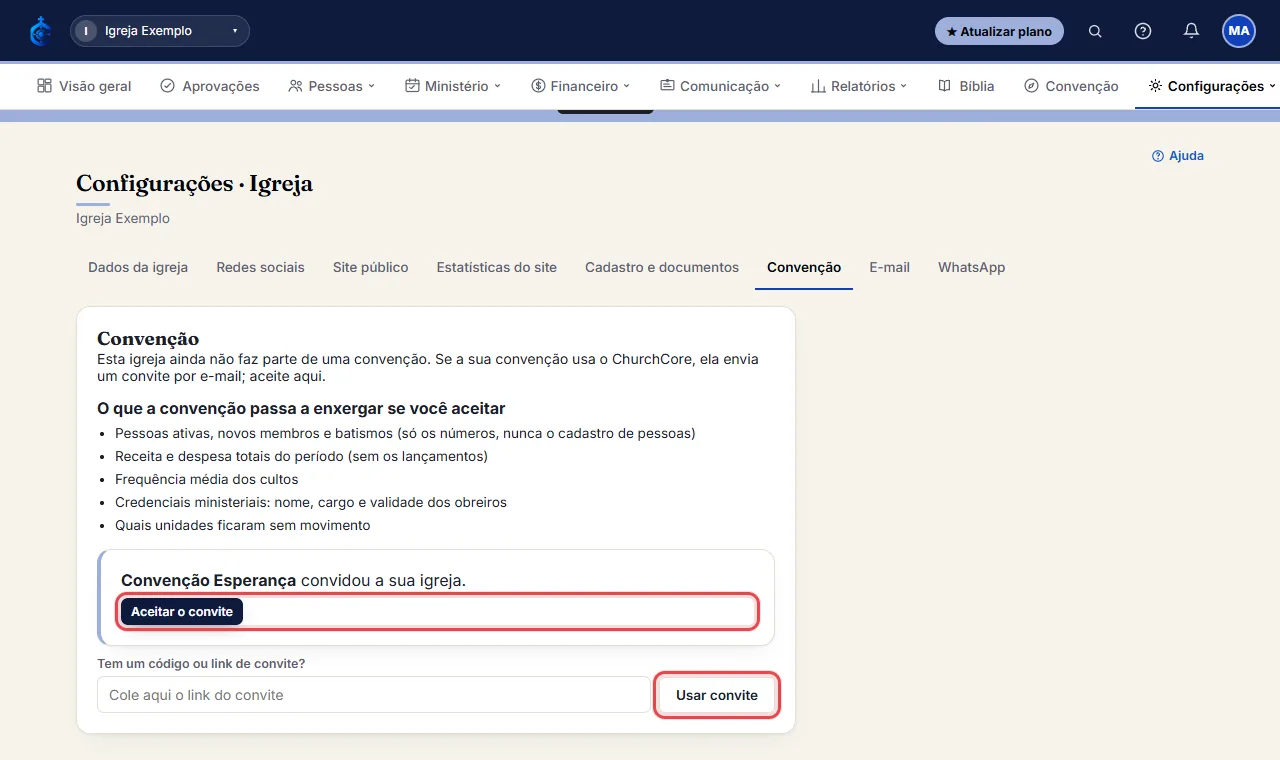Viewport: 1280px width, 760px height.
Task: Expand the Igreja Exemplo church selector
Action: point(160,31)
